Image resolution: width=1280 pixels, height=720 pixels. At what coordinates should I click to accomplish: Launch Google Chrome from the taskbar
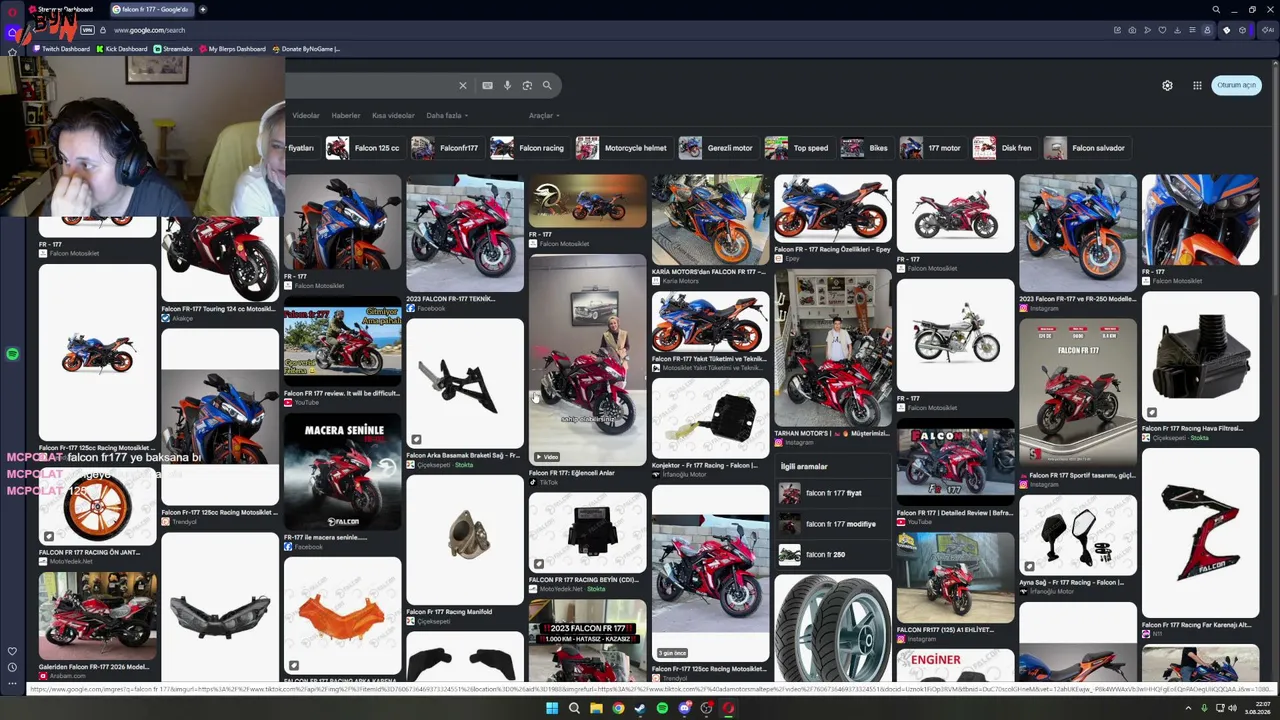[x=618, y=708]
